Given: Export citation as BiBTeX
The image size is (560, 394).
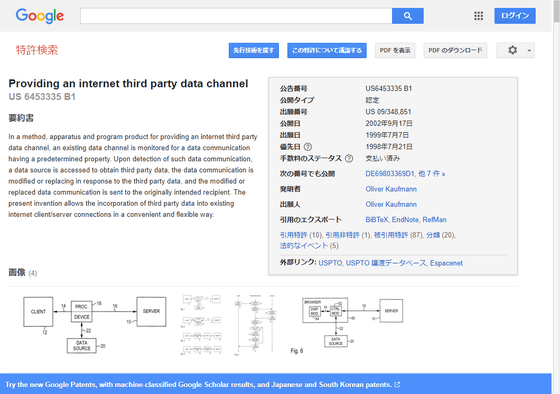Looking at the screenshot, I should tap(377, 220).
